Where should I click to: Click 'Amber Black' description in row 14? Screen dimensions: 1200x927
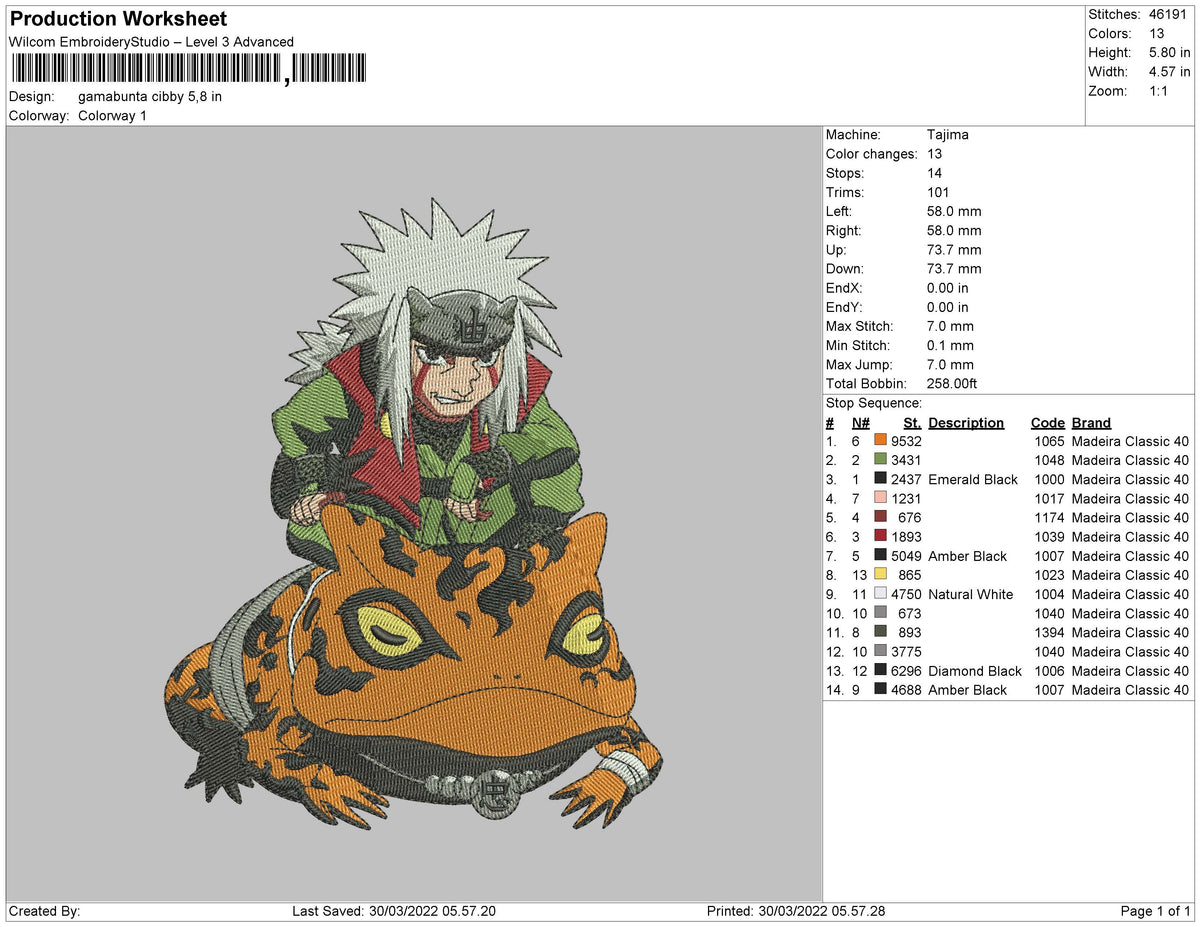[968, 690]
